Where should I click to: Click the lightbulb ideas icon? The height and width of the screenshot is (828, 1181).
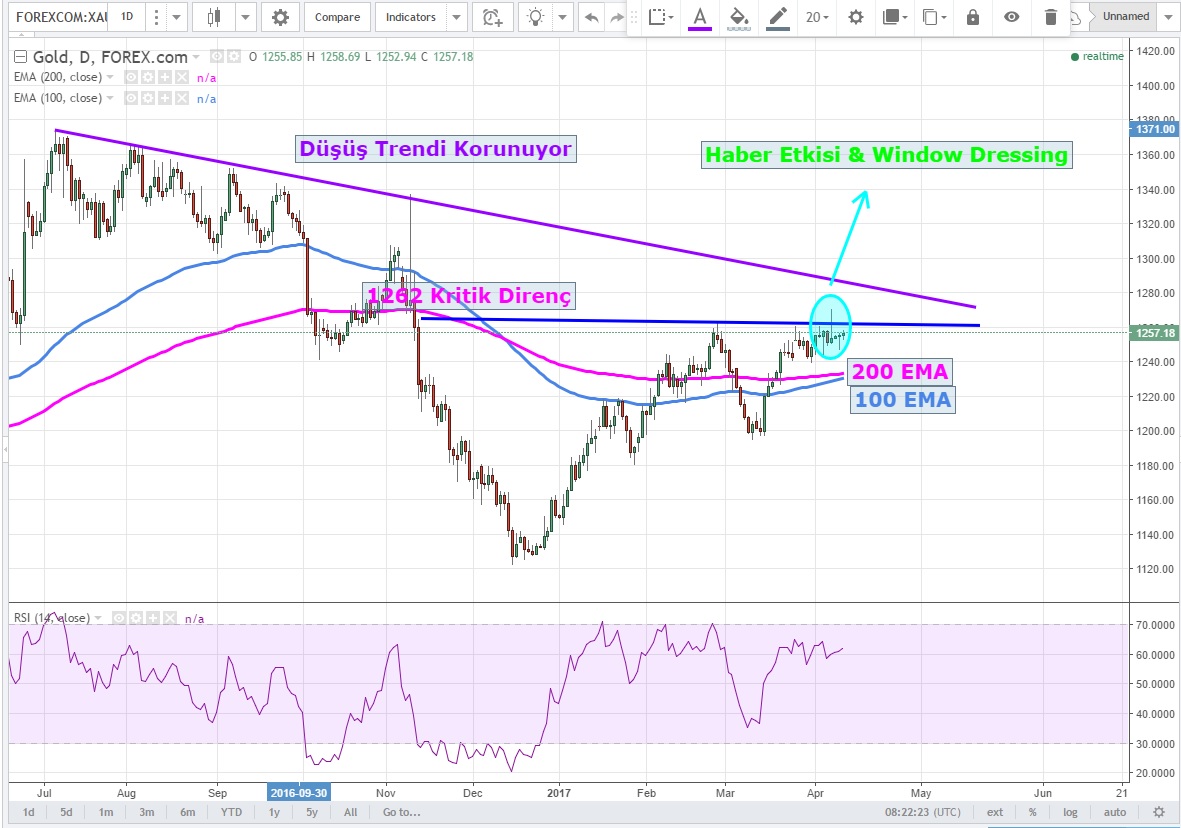(x=538, y=17)
